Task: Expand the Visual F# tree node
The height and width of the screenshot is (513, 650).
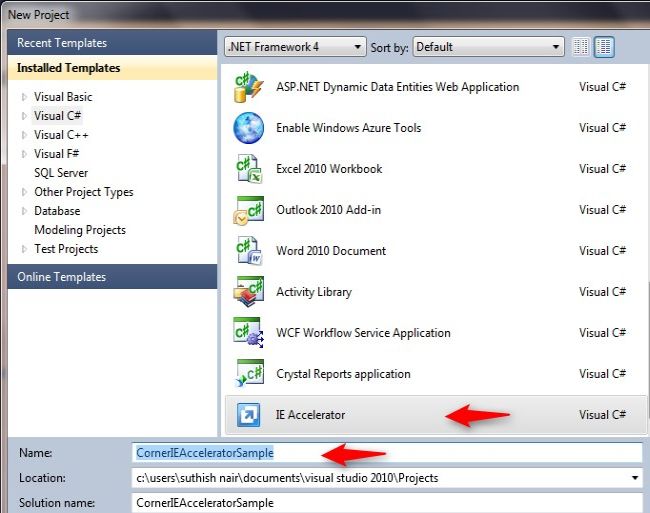Action: (x=24, y=154)
